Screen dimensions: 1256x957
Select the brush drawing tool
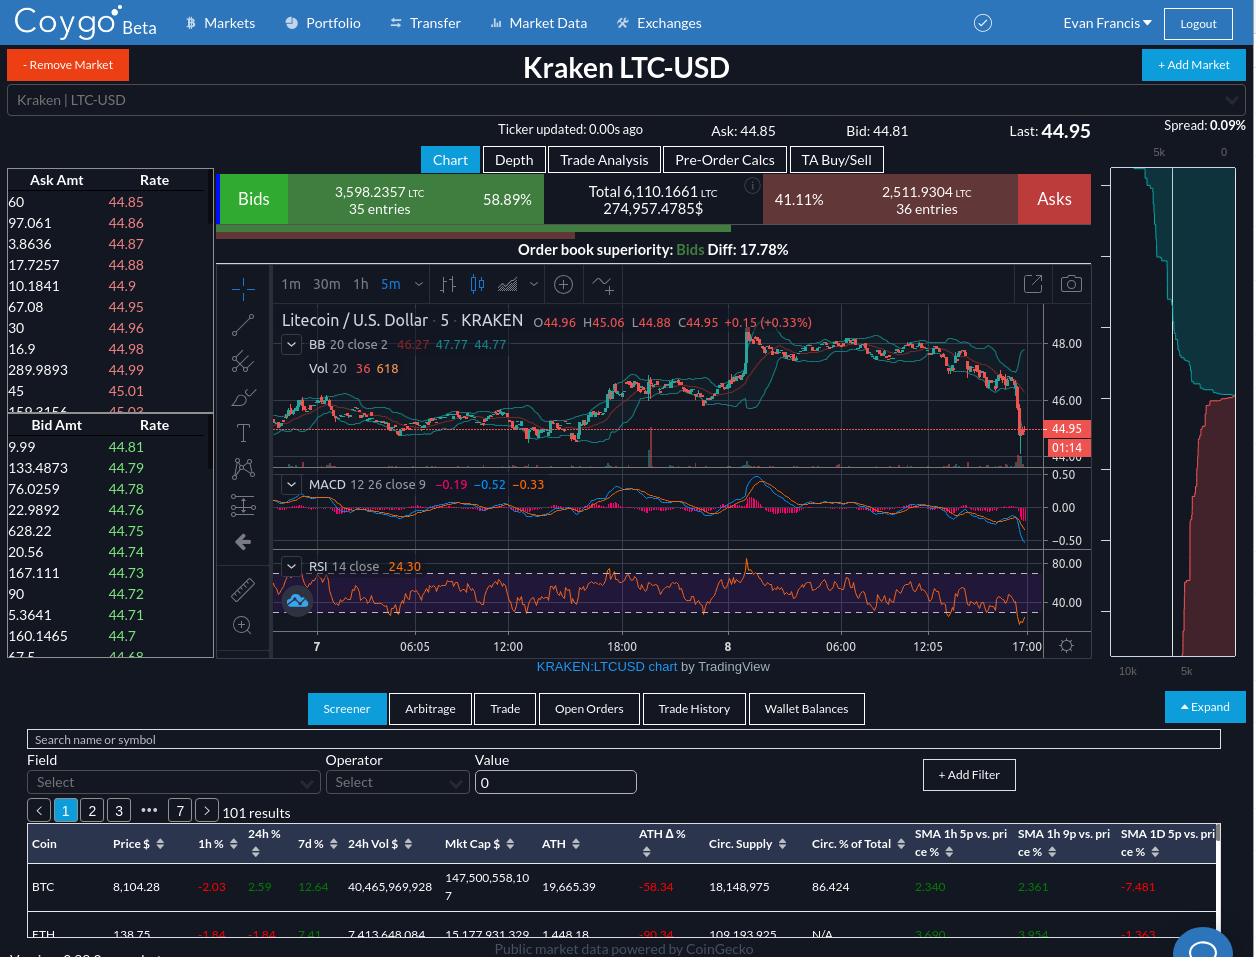click(x=243, y=397)
